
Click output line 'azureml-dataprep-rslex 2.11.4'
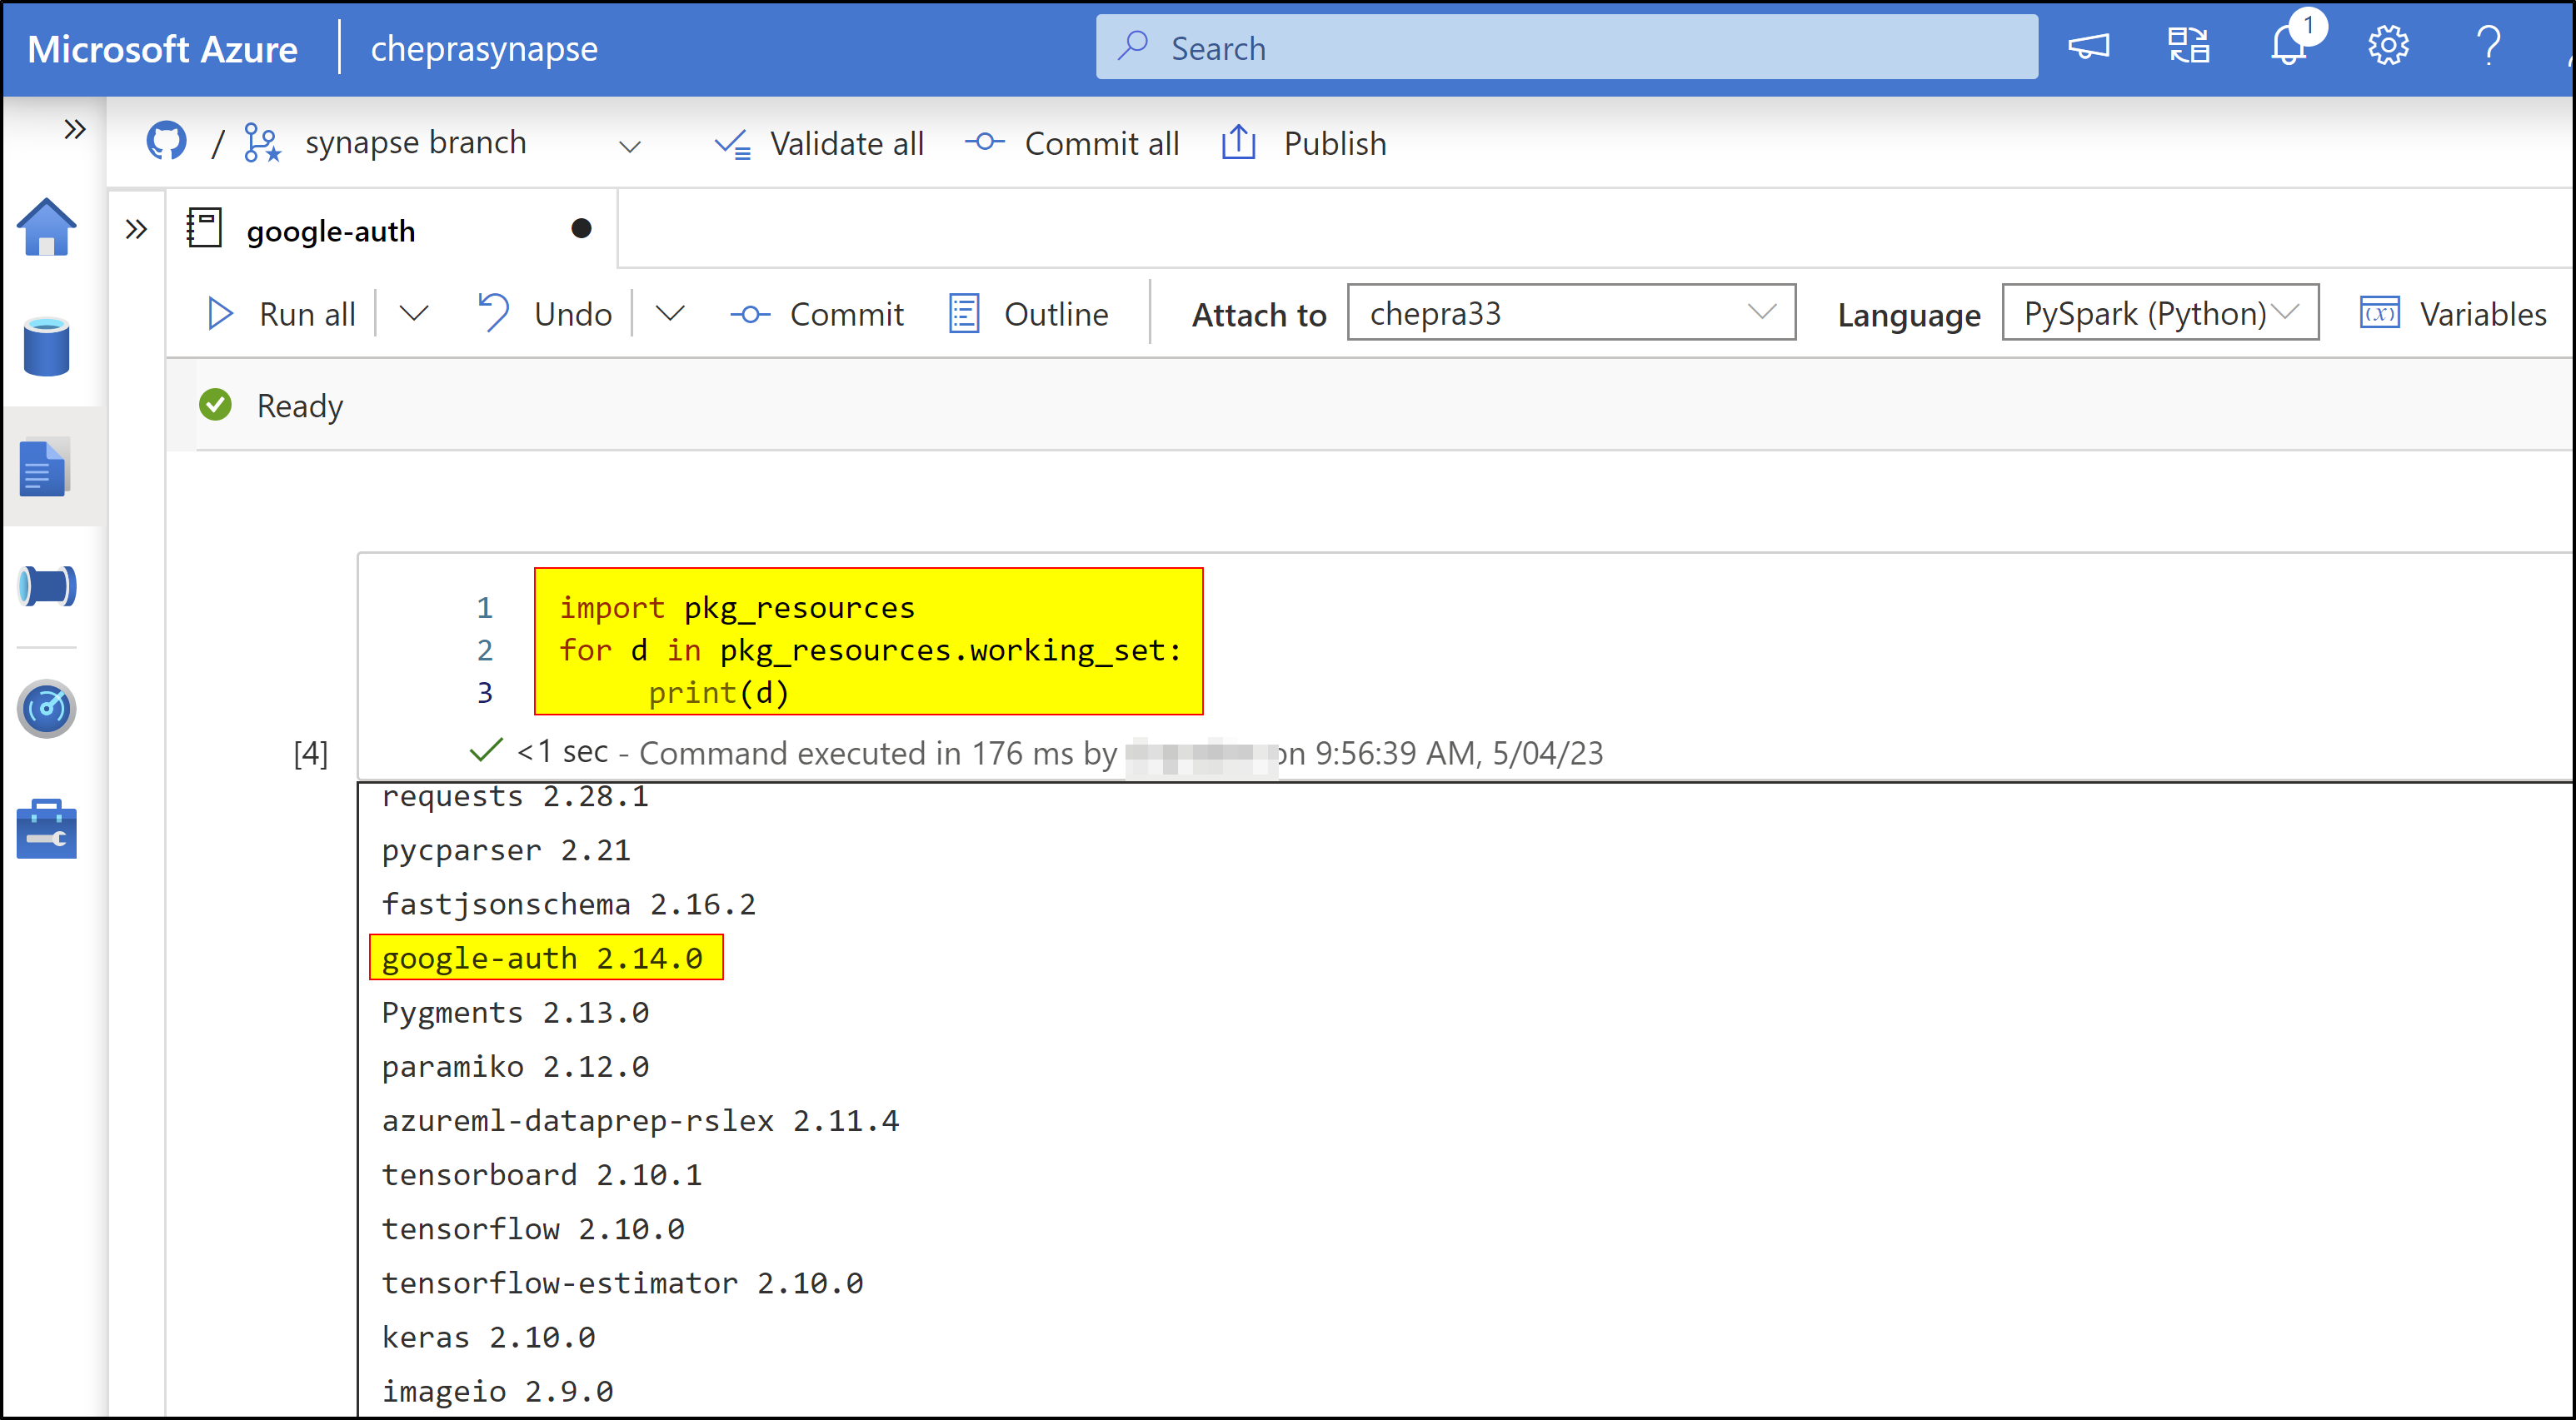click(640, 1120)
